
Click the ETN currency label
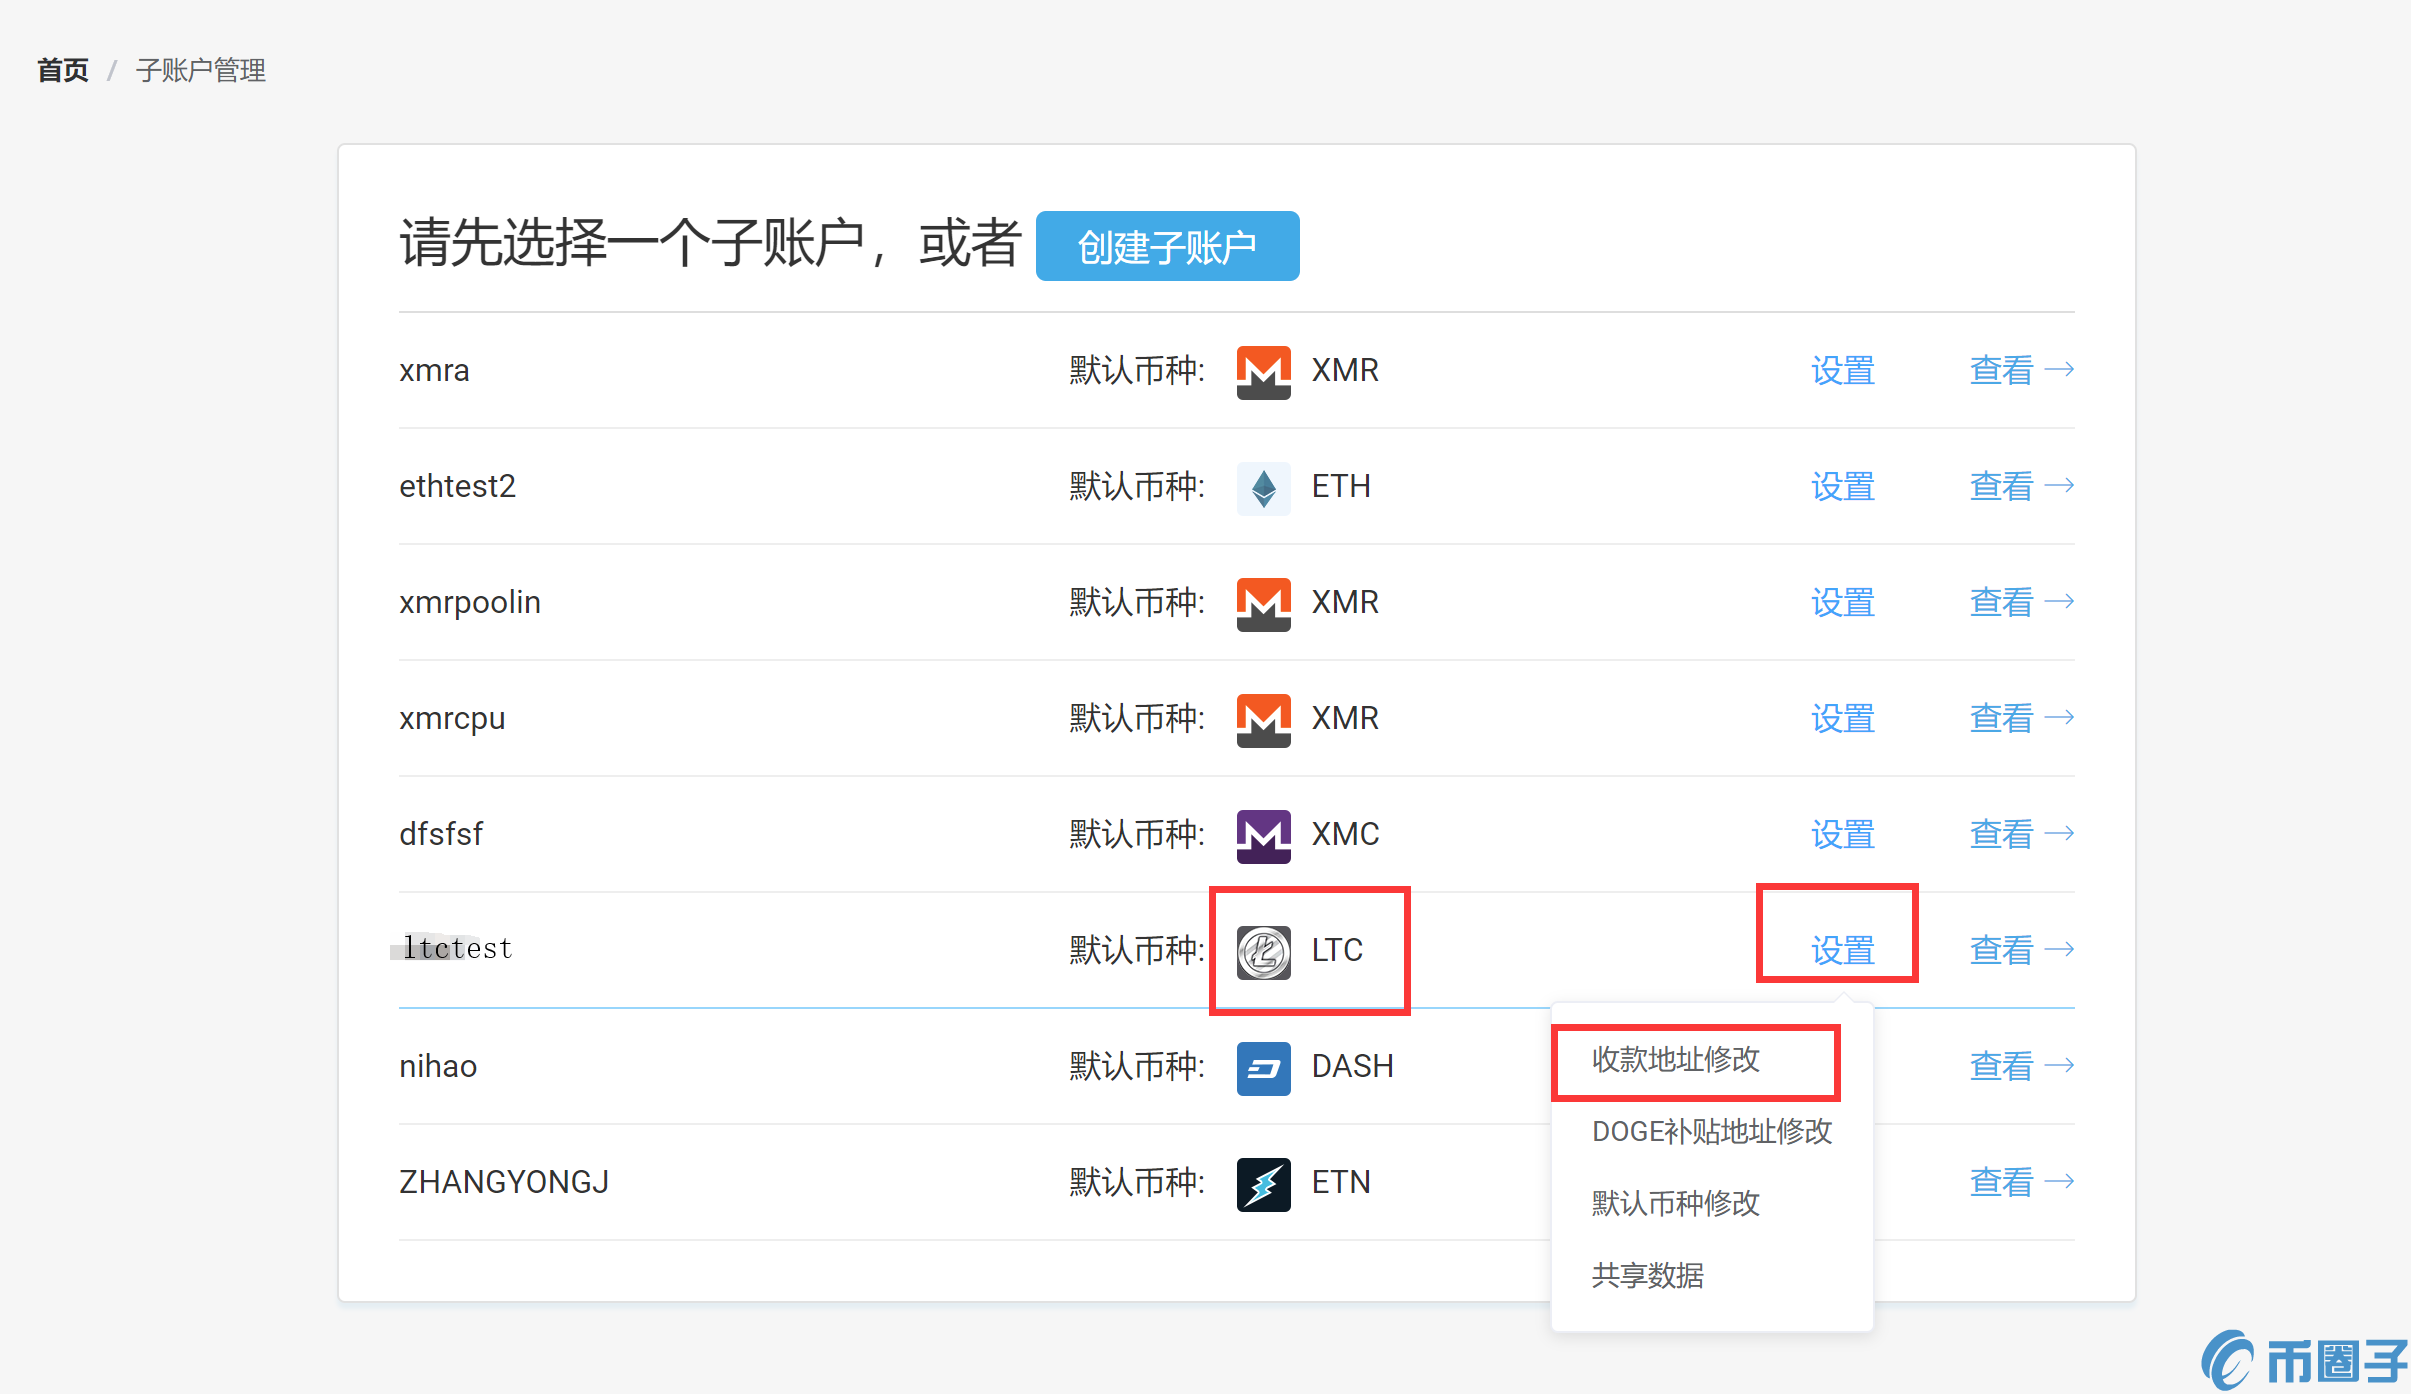1341,1183
